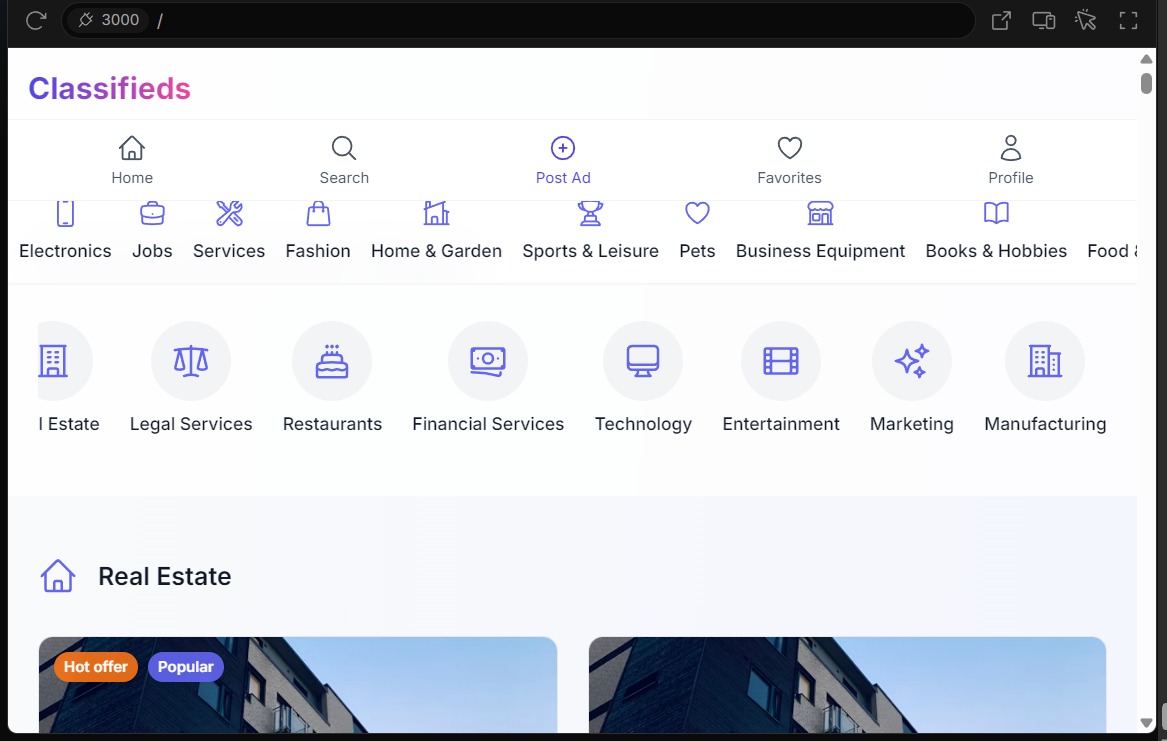The width and height of the screenshot is (1167, 741).
Task: Click the Sports & Leisure trophy icon
Action: click(x=590, y=214)
